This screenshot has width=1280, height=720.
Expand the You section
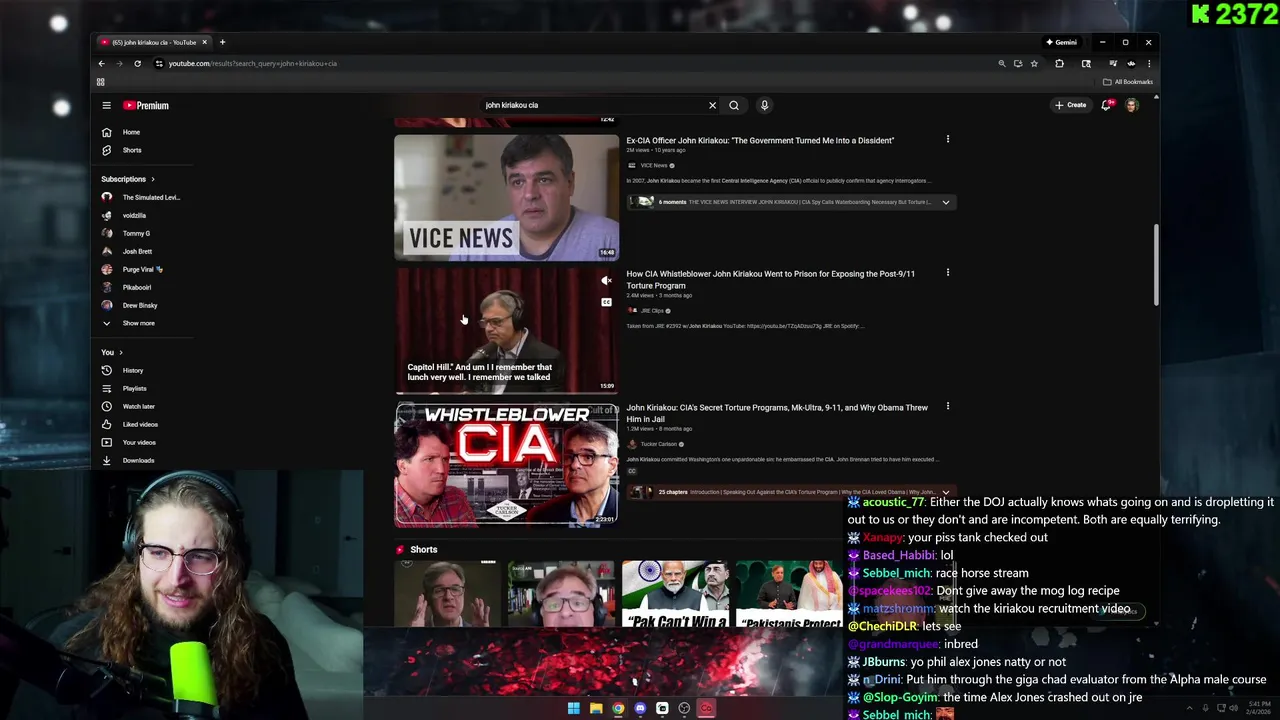point(112,352)
